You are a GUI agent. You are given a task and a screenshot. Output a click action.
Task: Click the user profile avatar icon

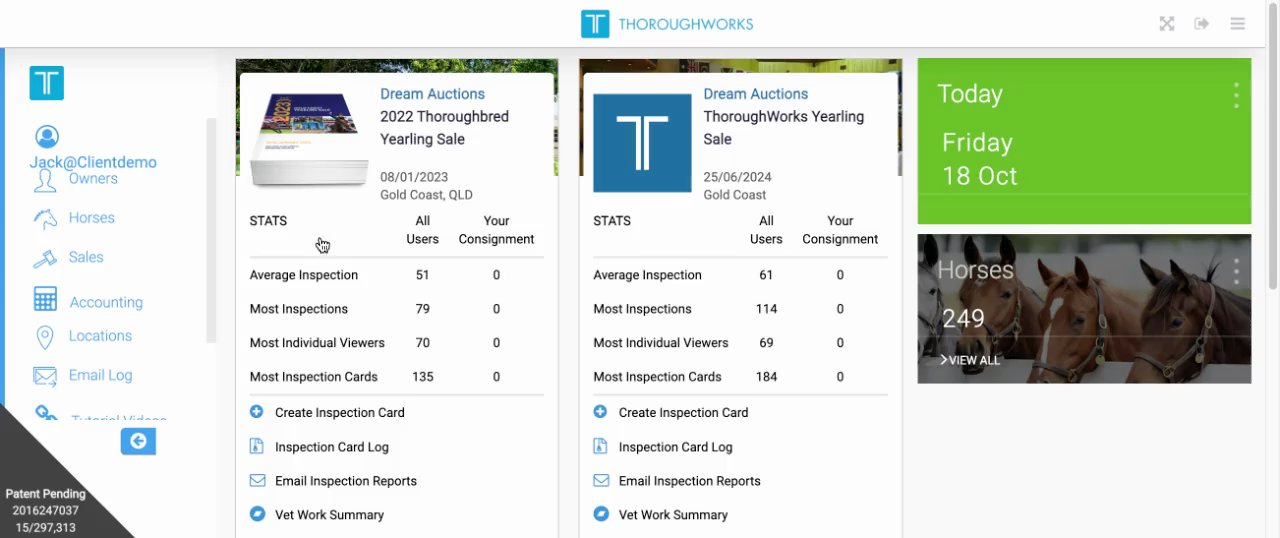46,137
